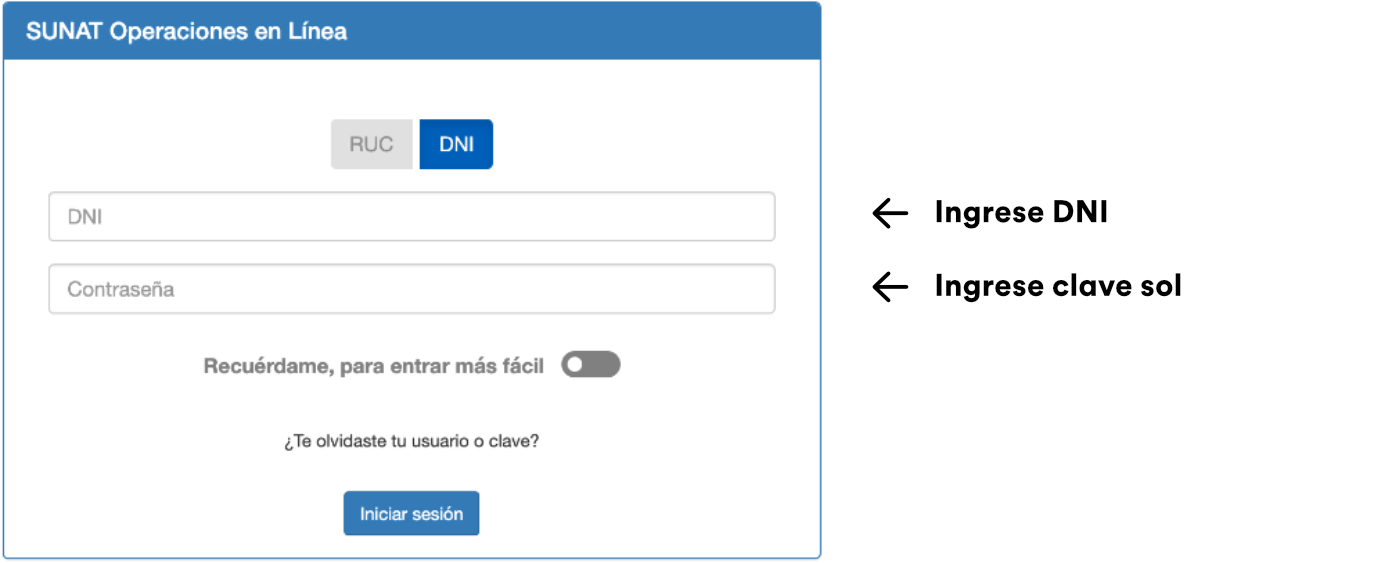Turn on remember-me for easier login
1398x563 pixels.
pos(591,365)
